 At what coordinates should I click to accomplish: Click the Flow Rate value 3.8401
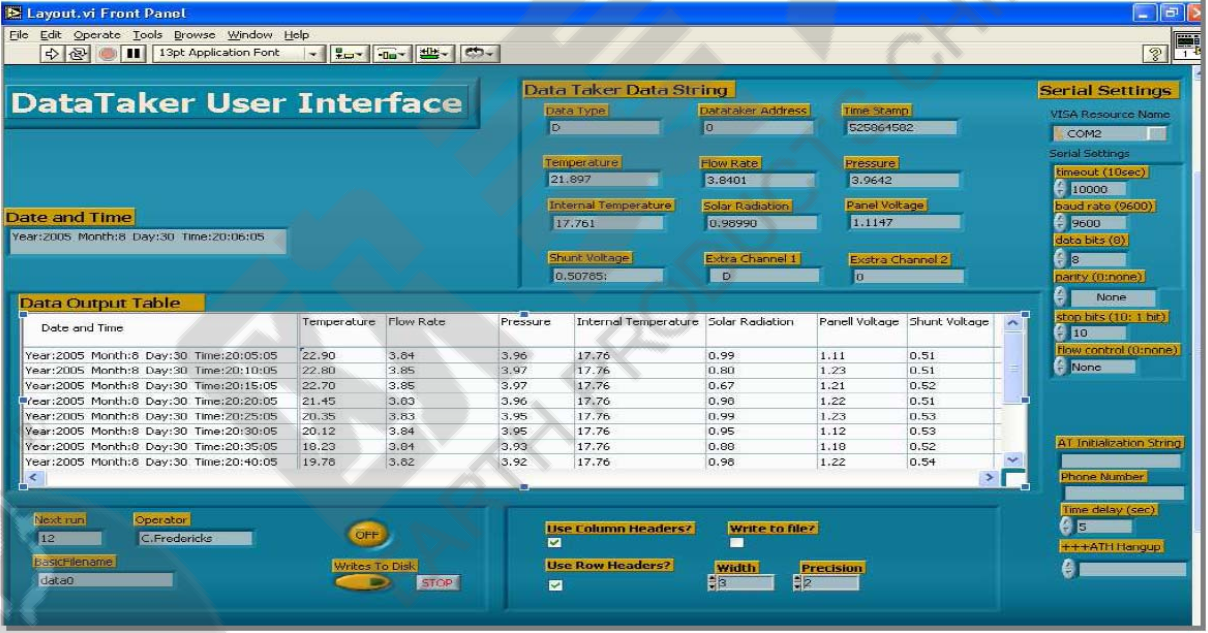tap(758, 180)
